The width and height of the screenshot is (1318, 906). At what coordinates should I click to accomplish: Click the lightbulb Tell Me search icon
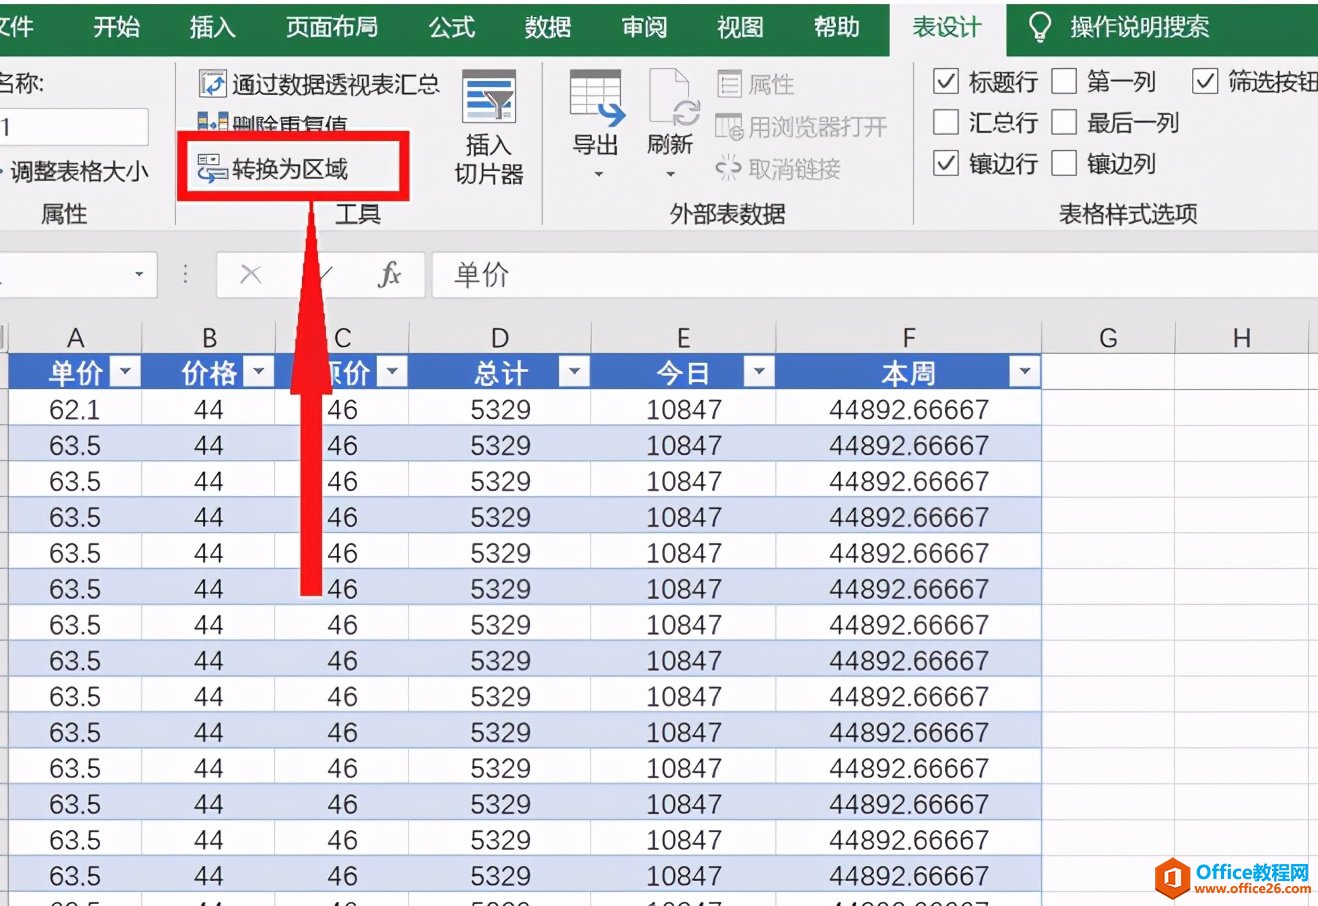tap(1040, 27)
